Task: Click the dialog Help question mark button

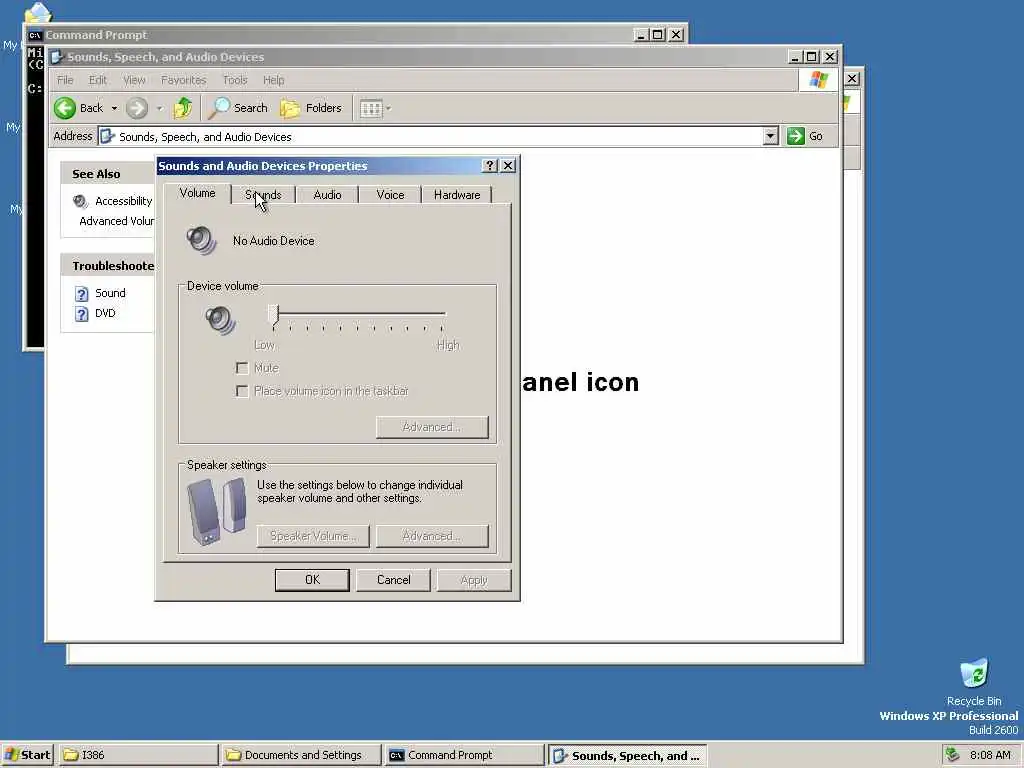Action: tap(490, 166)
